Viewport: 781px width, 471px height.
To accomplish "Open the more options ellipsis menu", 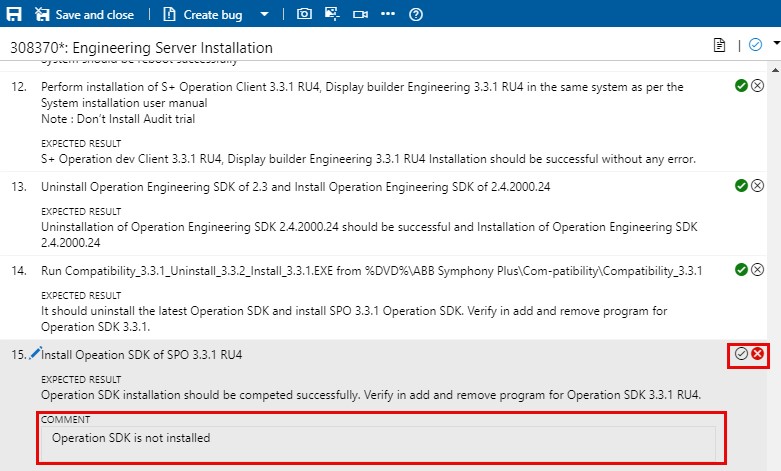I will 388,14.
